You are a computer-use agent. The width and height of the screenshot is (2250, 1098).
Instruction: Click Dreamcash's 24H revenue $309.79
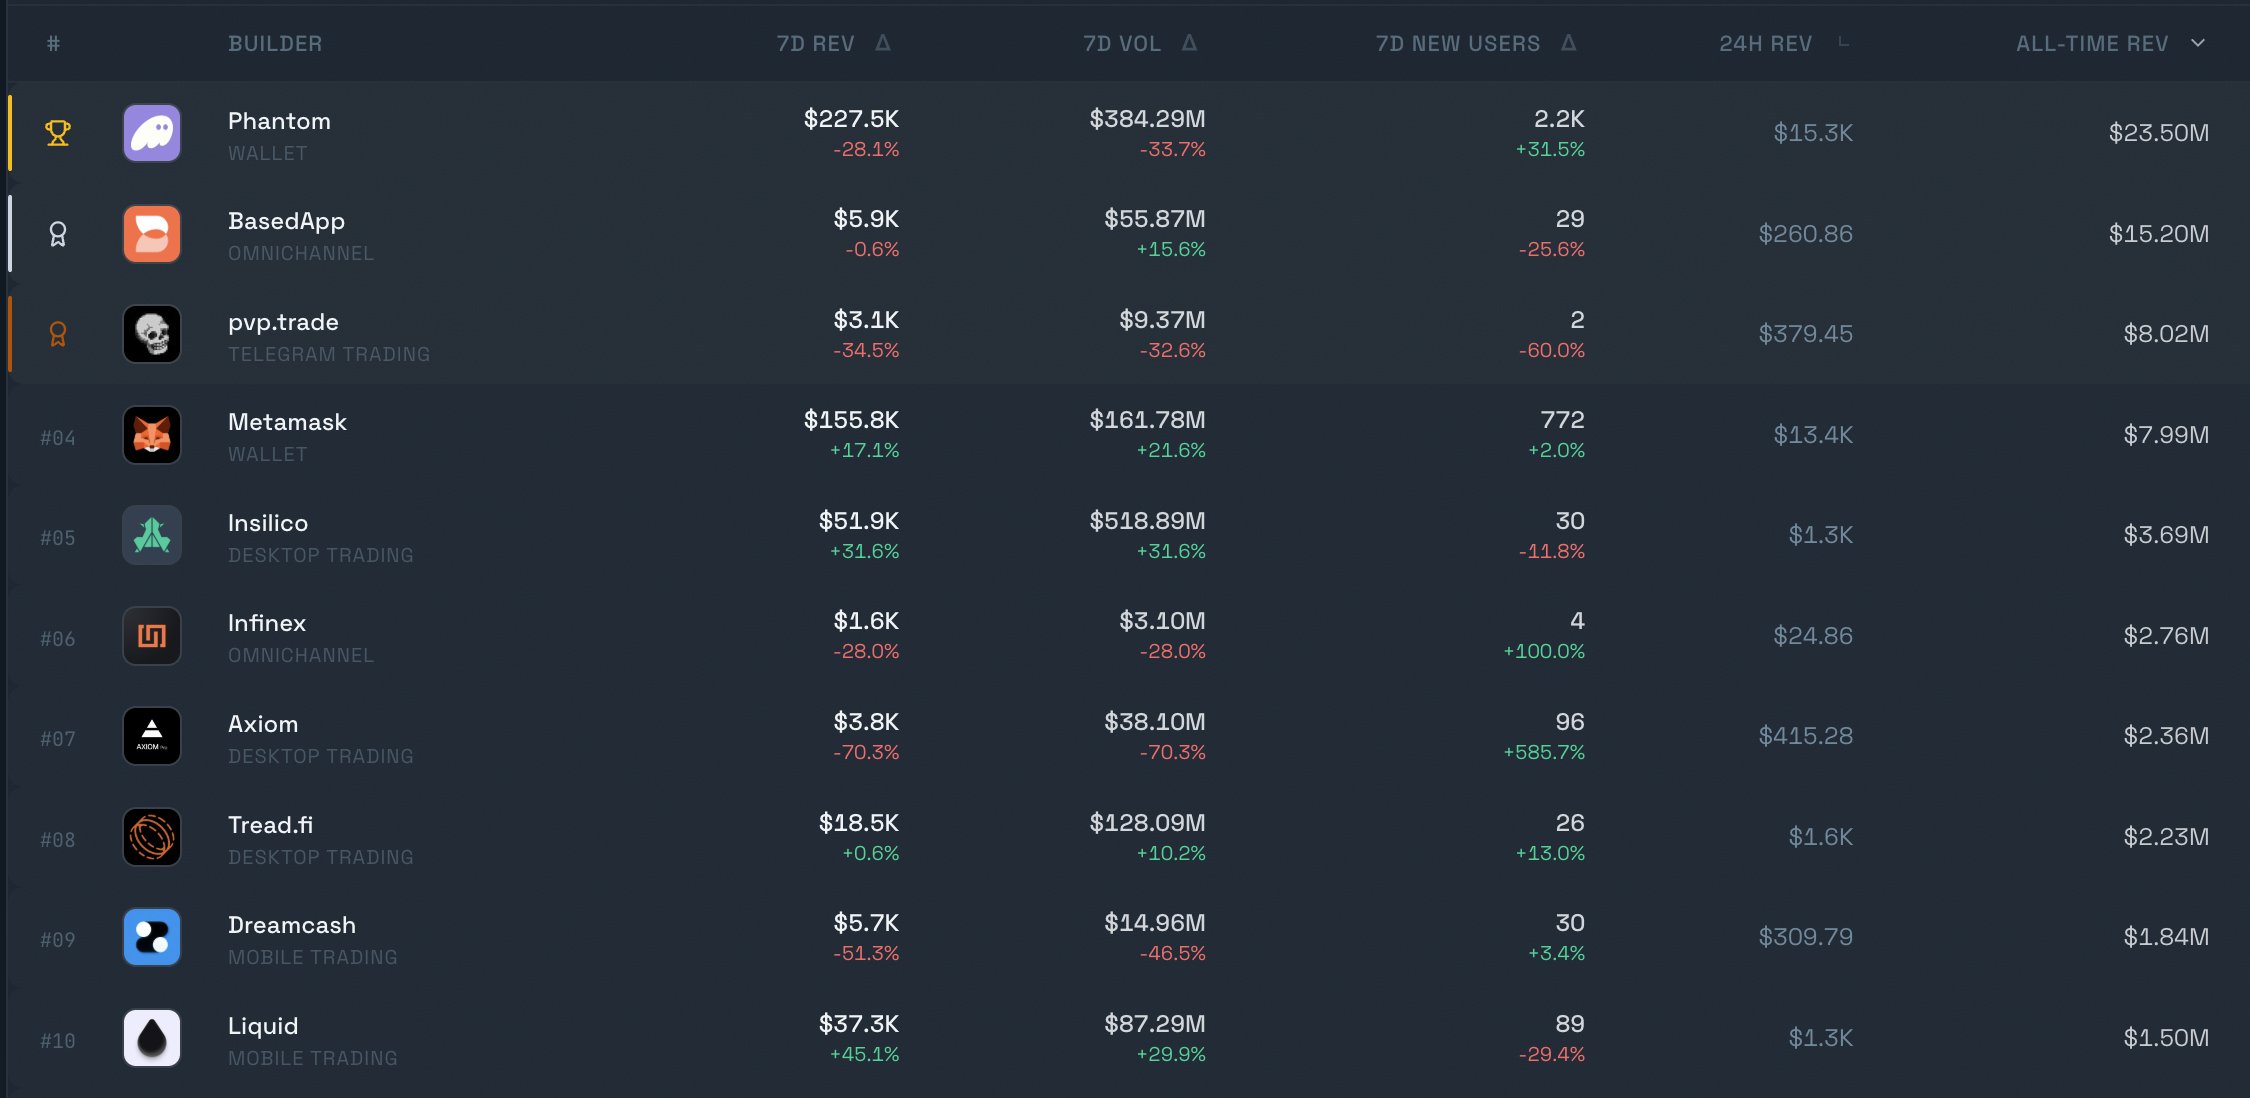[1806, 937]
